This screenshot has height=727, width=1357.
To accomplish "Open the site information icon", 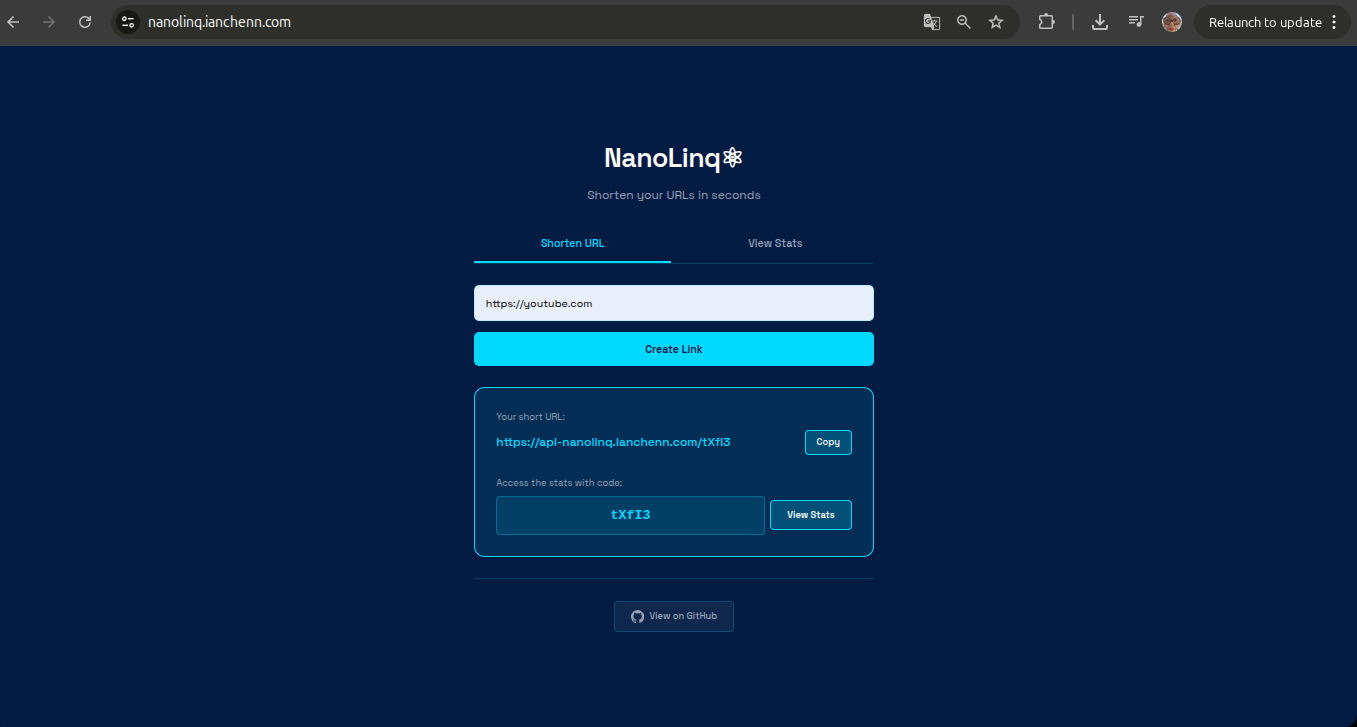I will tap(127, 22).
